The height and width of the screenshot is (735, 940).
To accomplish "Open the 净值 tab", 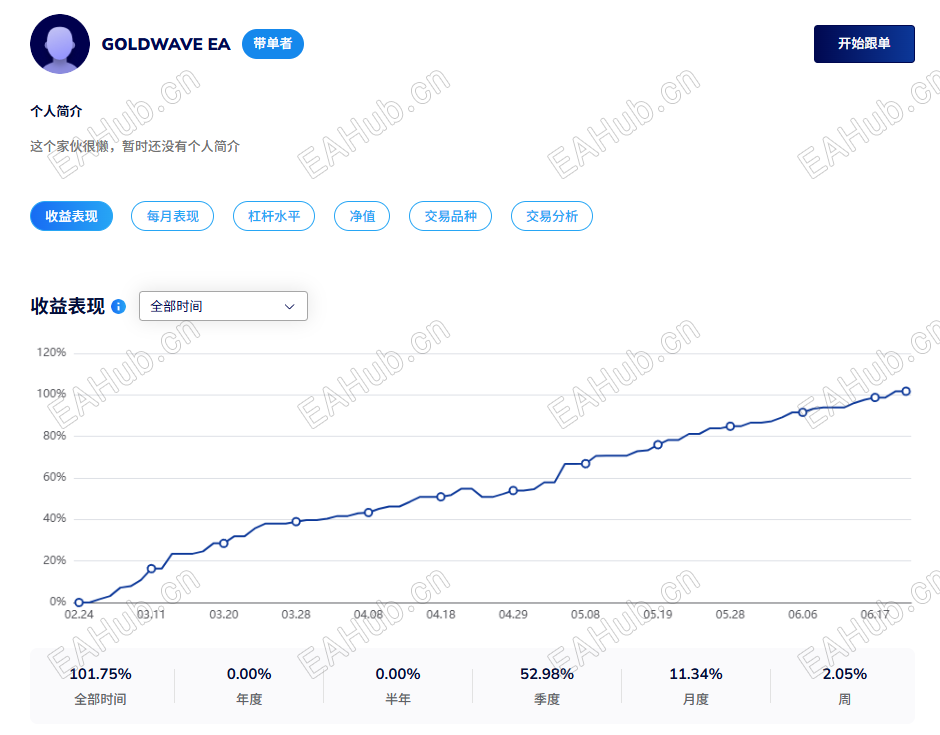I will [362, 216].
